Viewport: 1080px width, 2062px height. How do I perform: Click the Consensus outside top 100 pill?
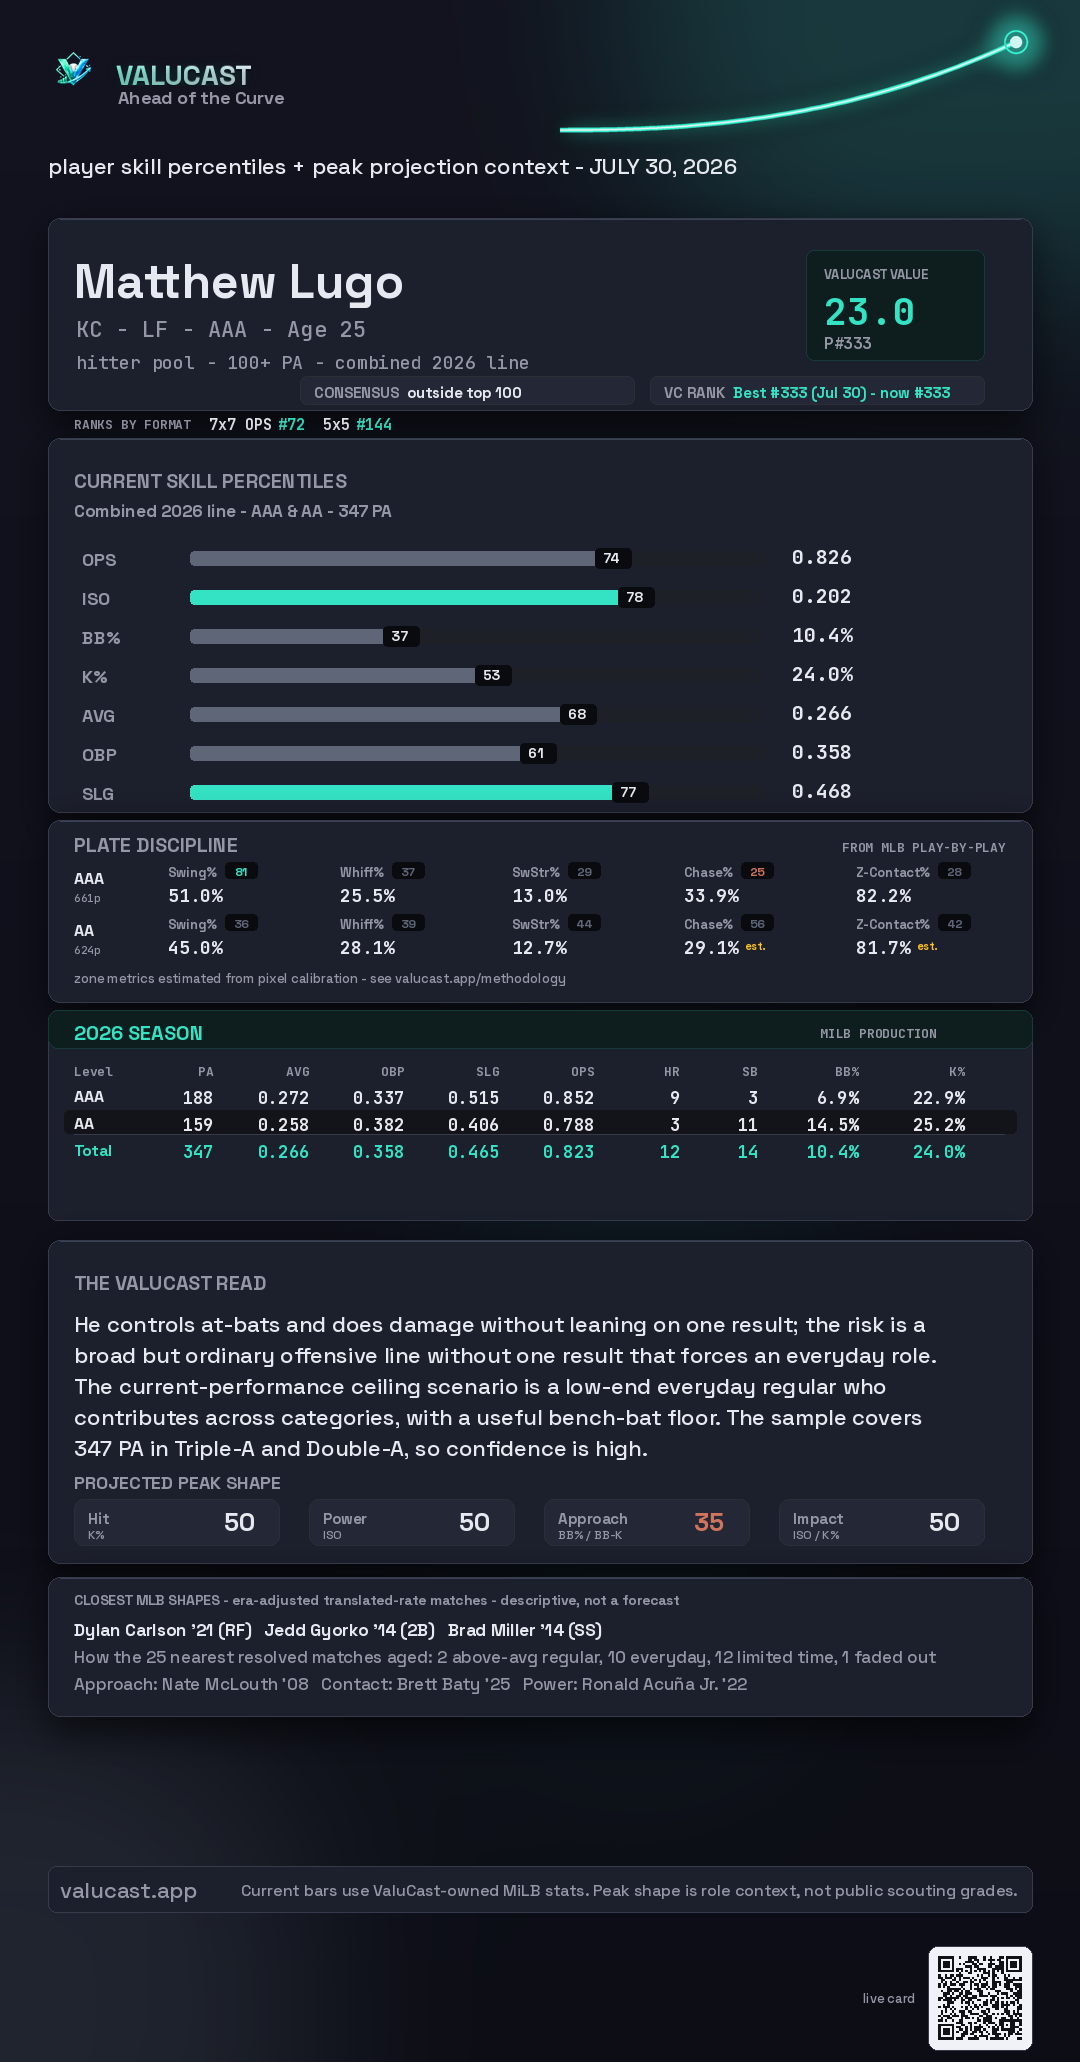[x=467, y=392]
